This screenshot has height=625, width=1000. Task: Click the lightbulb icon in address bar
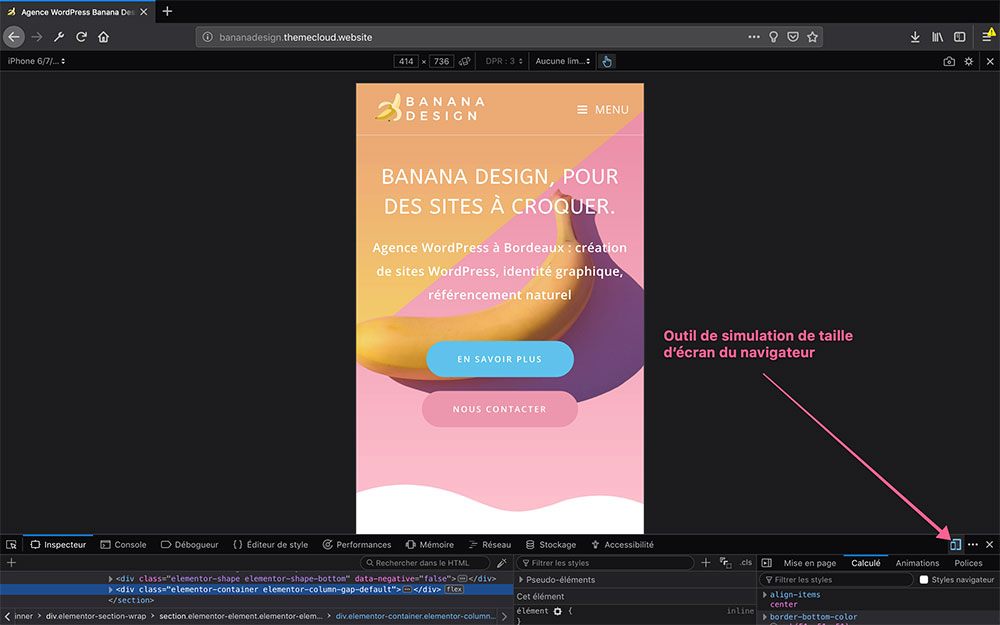coord(774,37)
